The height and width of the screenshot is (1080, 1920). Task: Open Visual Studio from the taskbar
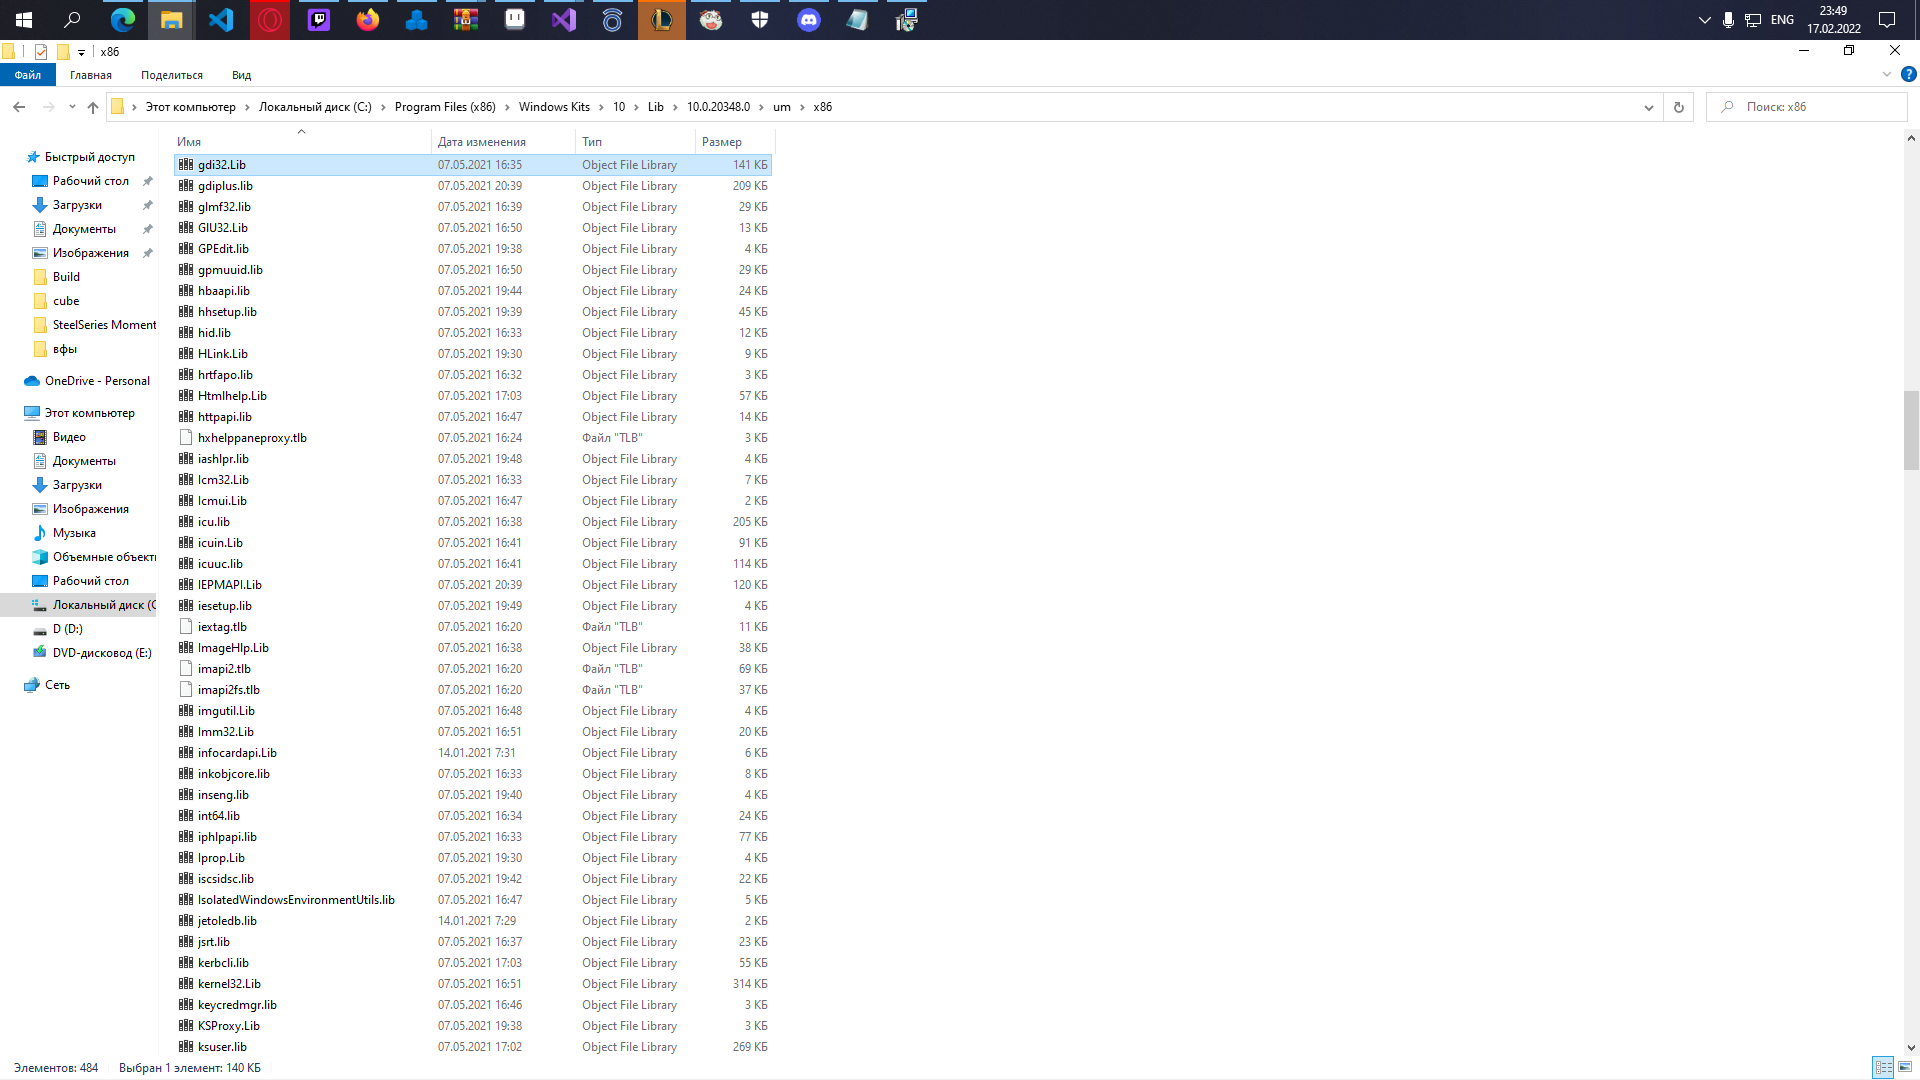(x=564, y=20)
